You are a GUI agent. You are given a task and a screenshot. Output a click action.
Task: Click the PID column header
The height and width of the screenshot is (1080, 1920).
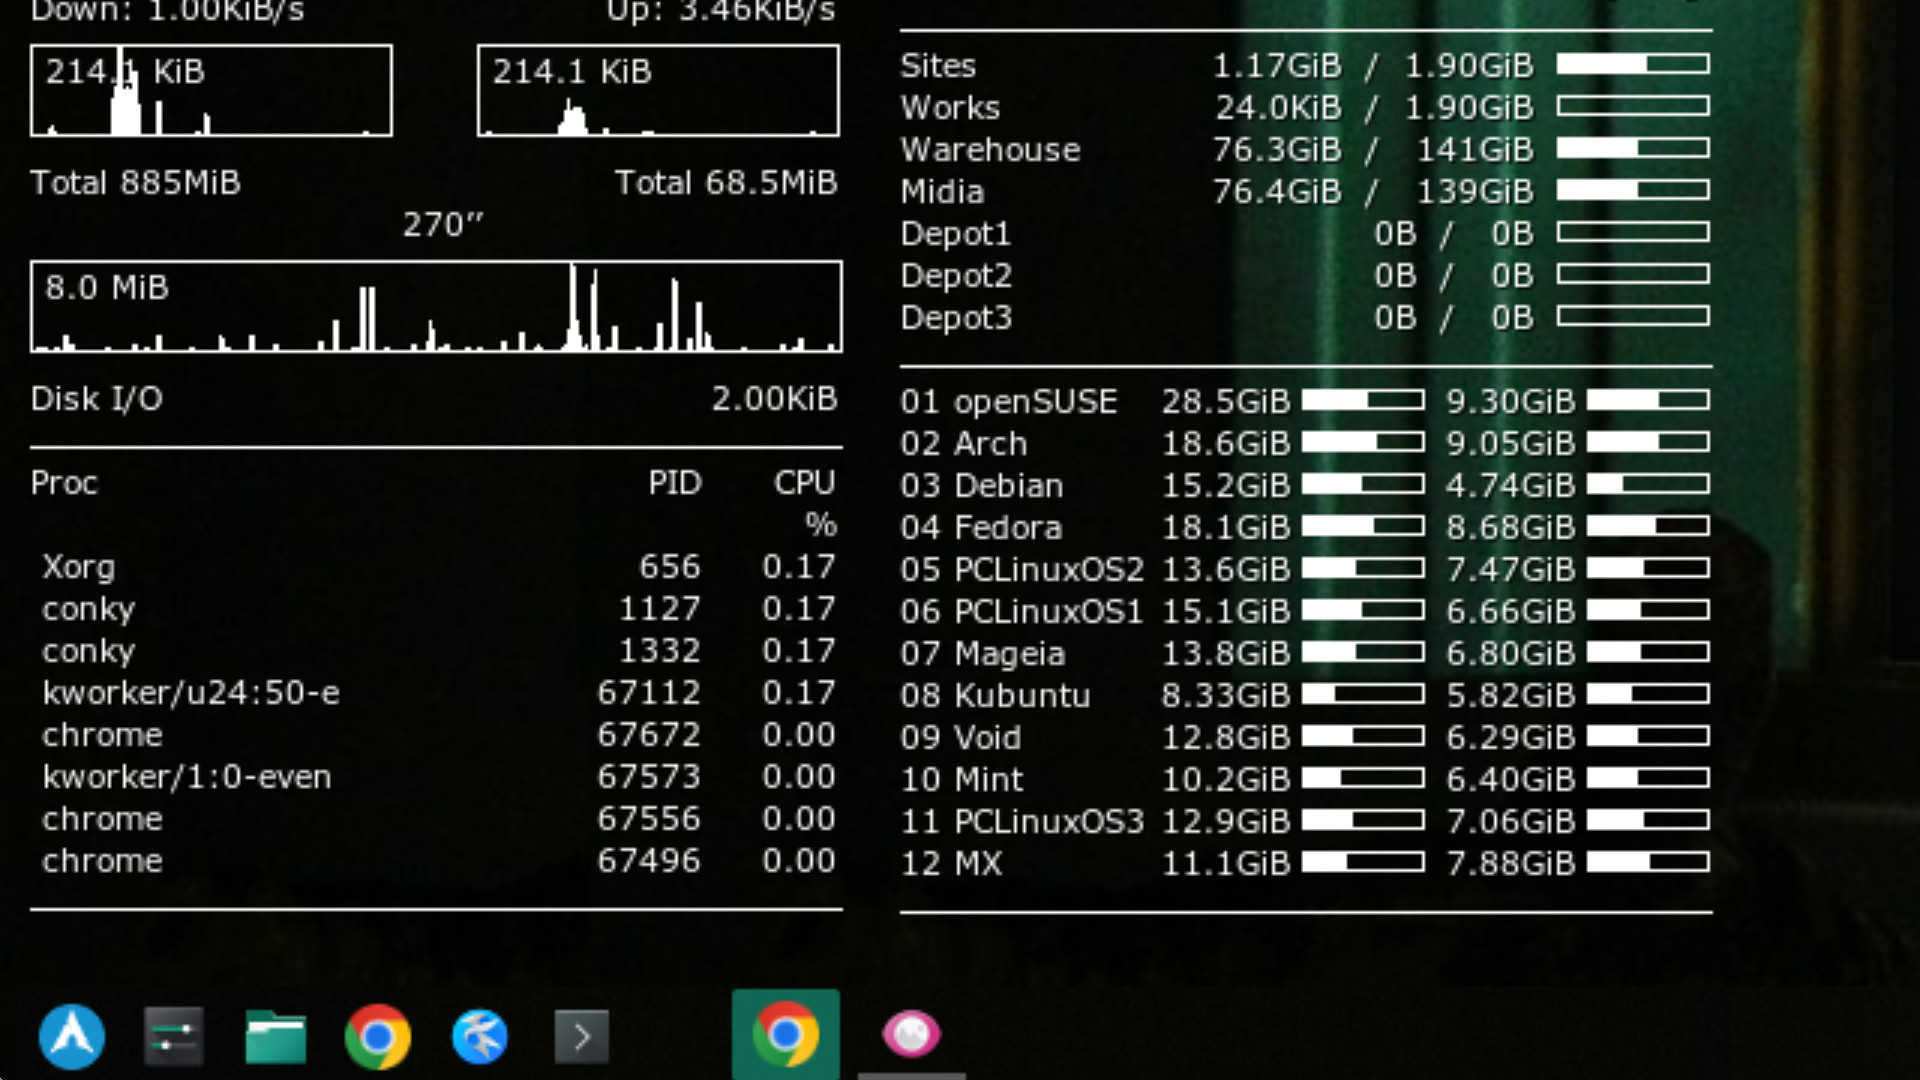point(674,483)
